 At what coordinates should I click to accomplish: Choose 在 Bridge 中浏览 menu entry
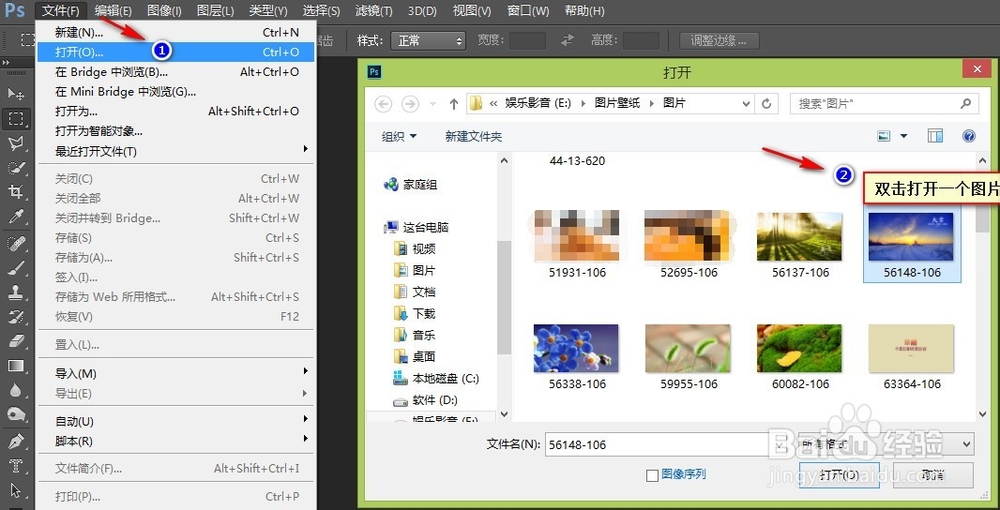(176, 72)
